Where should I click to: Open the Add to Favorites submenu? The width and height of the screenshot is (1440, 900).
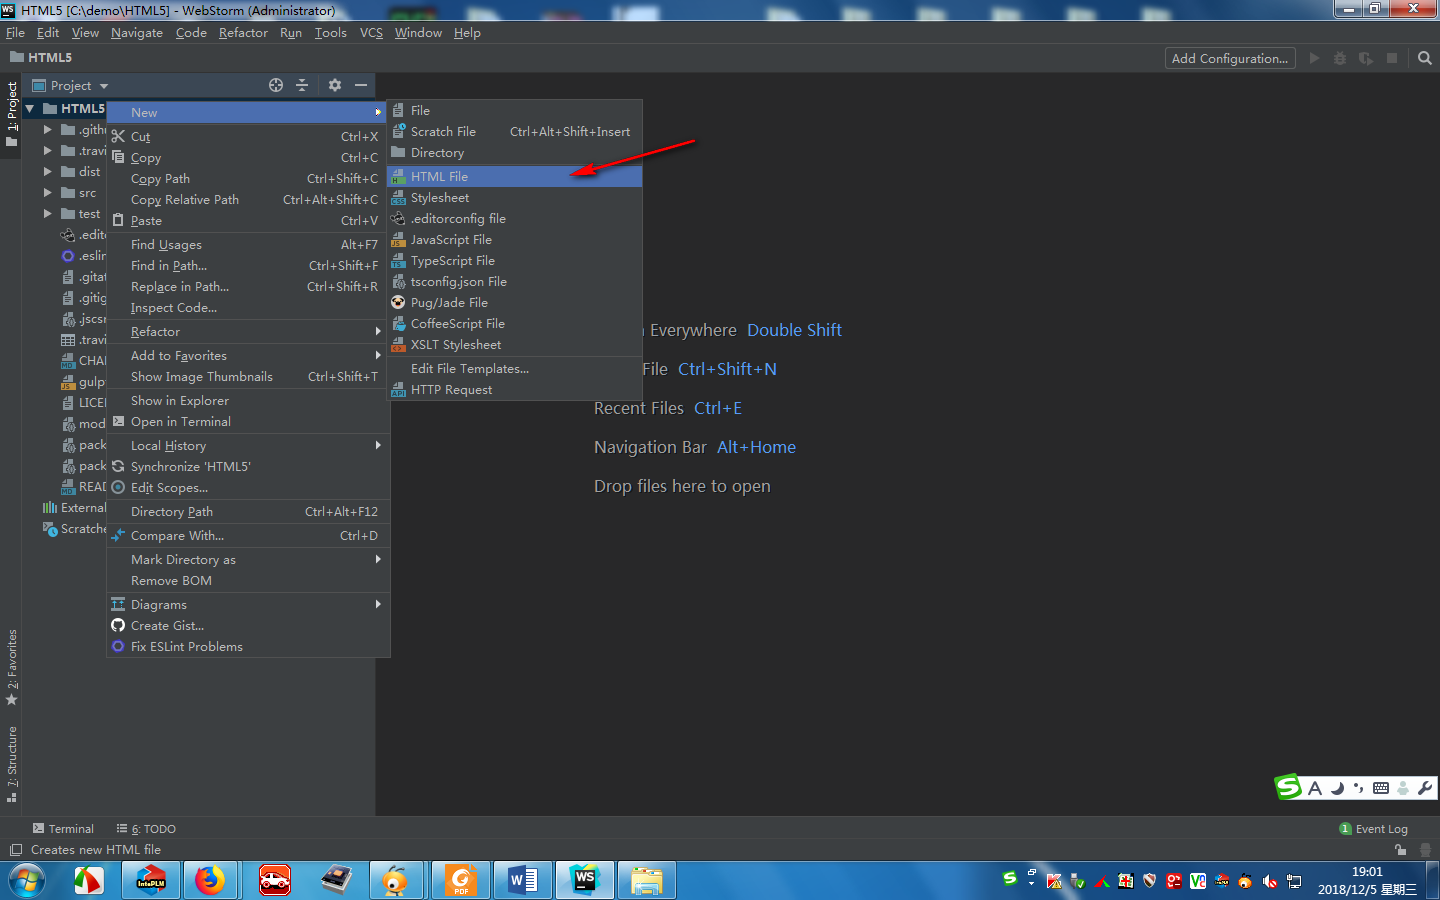(x=248, y=356)
